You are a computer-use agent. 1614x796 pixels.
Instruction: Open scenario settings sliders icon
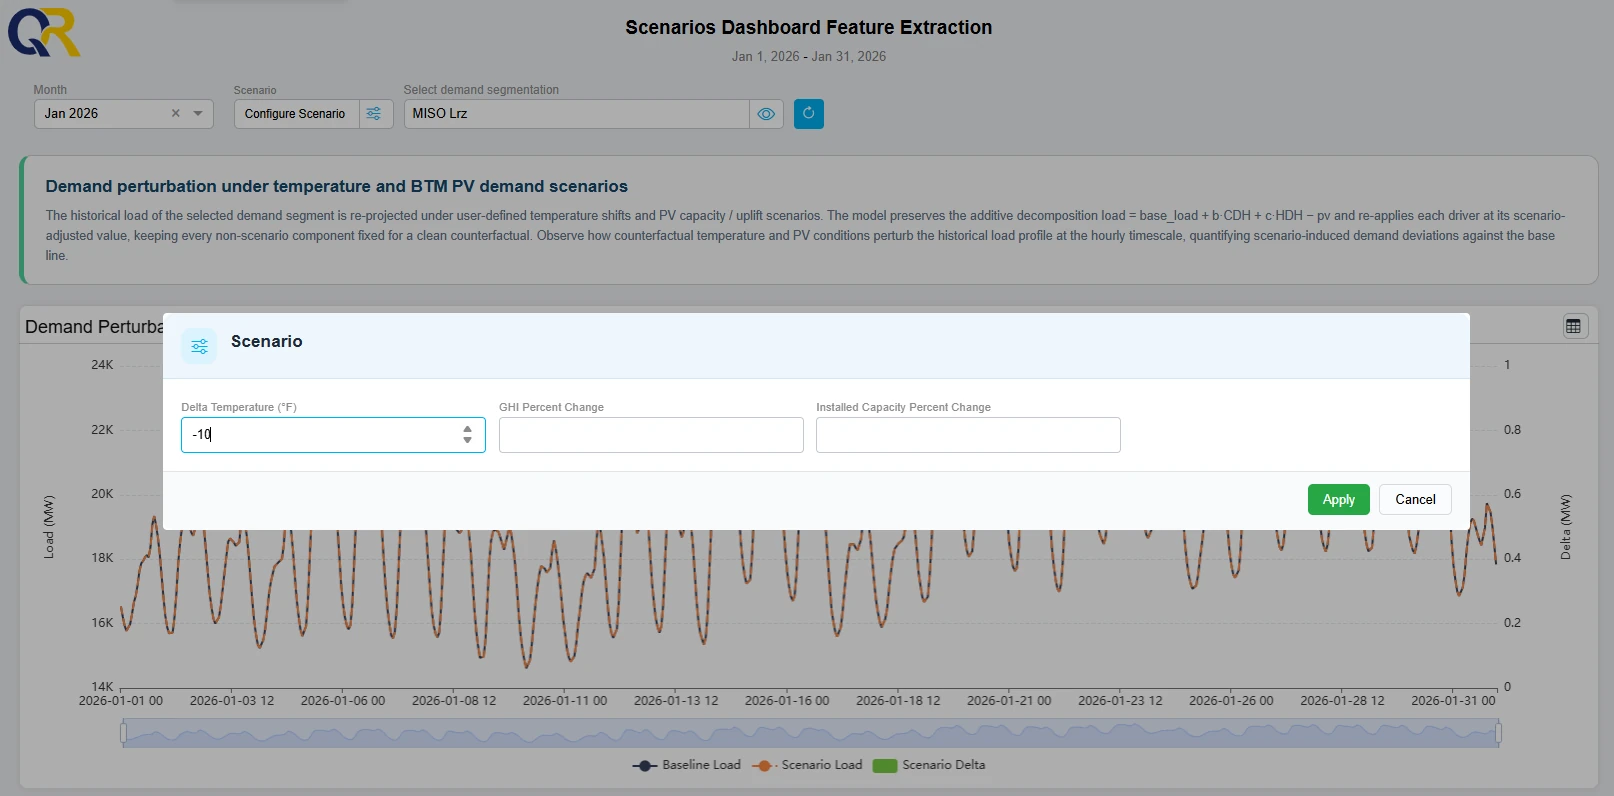[374, 114]
